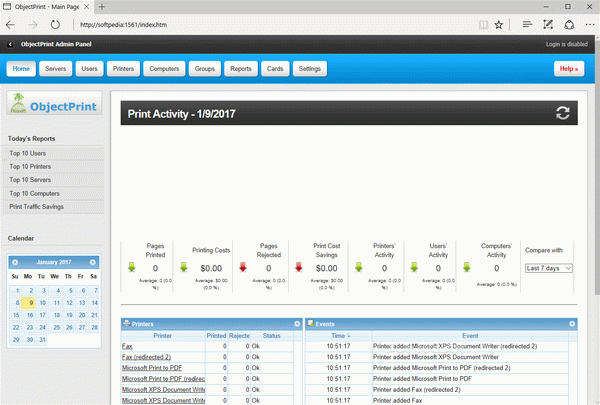The image size is (600, 405).
Task: Select January 9 in calendar
Action: click(28, 303)
